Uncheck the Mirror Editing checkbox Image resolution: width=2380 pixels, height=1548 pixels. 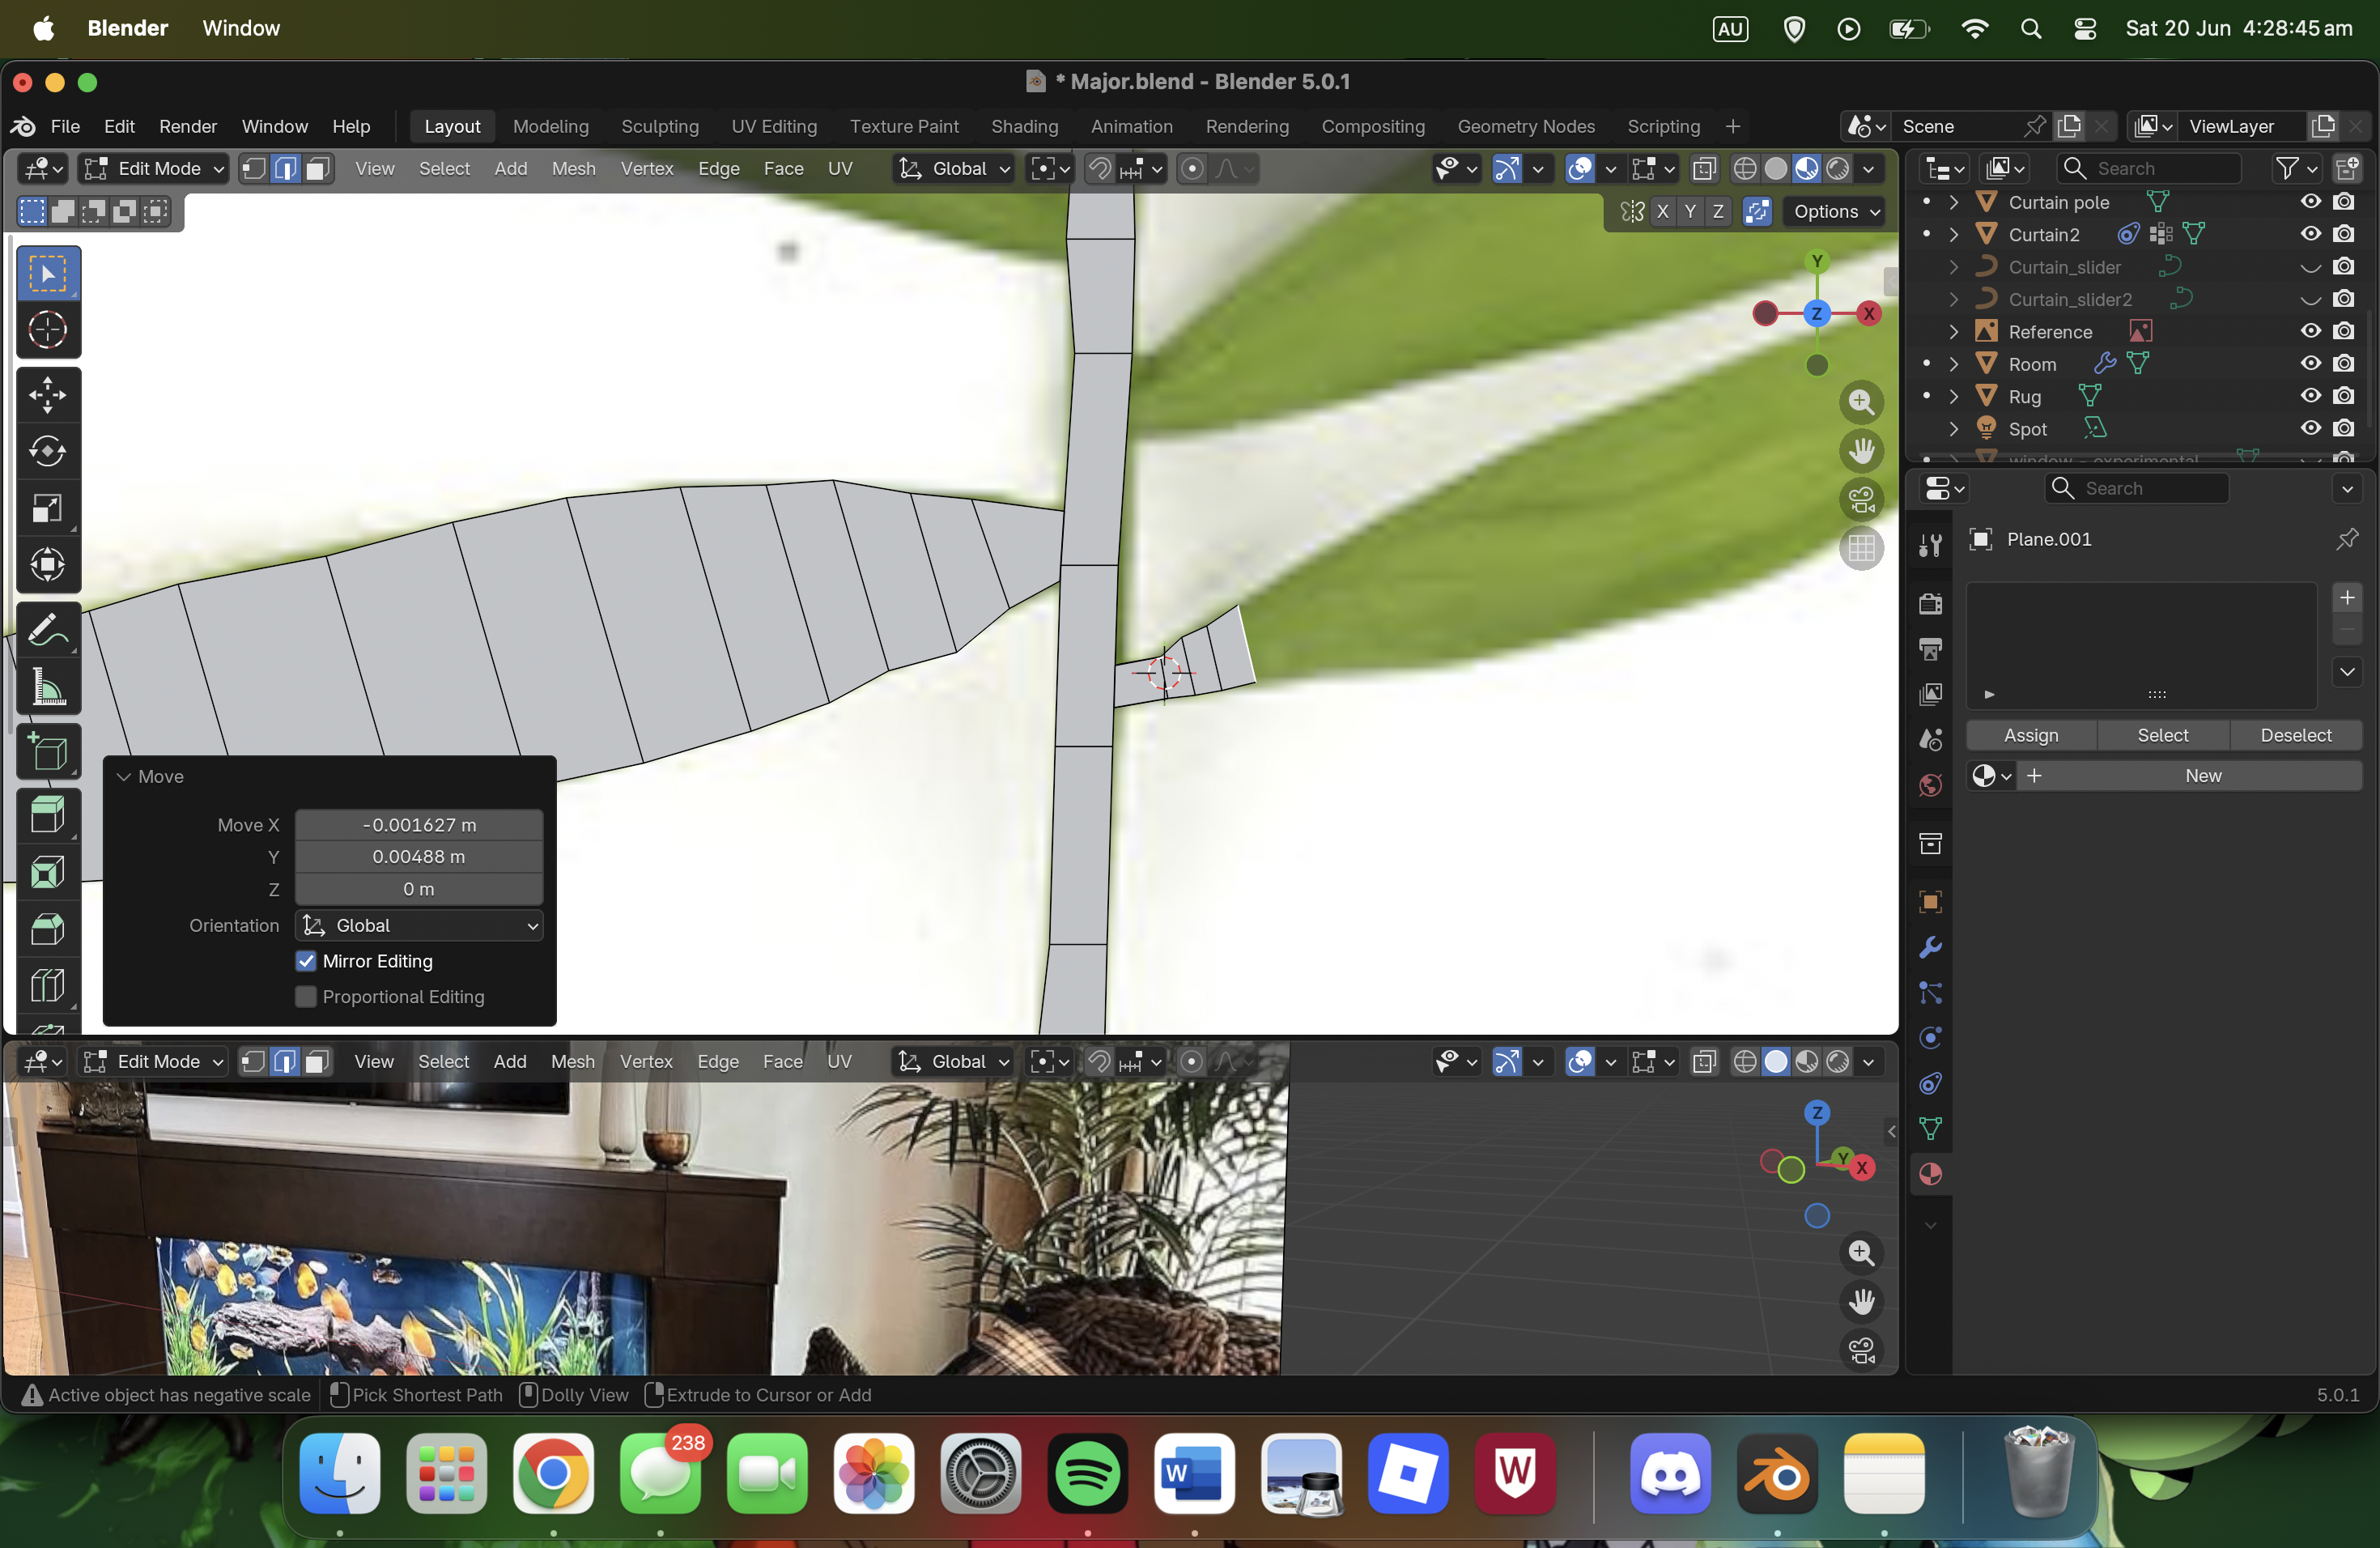[306, 961]
